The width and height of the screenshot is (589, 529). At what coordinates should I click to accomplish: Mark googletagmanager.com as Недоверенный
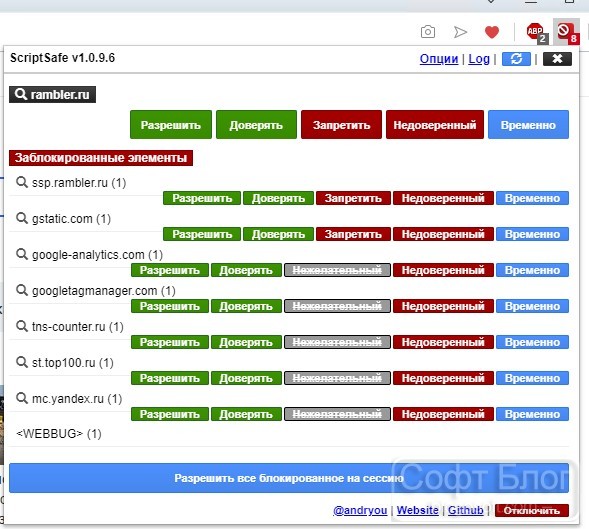[443, 306]
